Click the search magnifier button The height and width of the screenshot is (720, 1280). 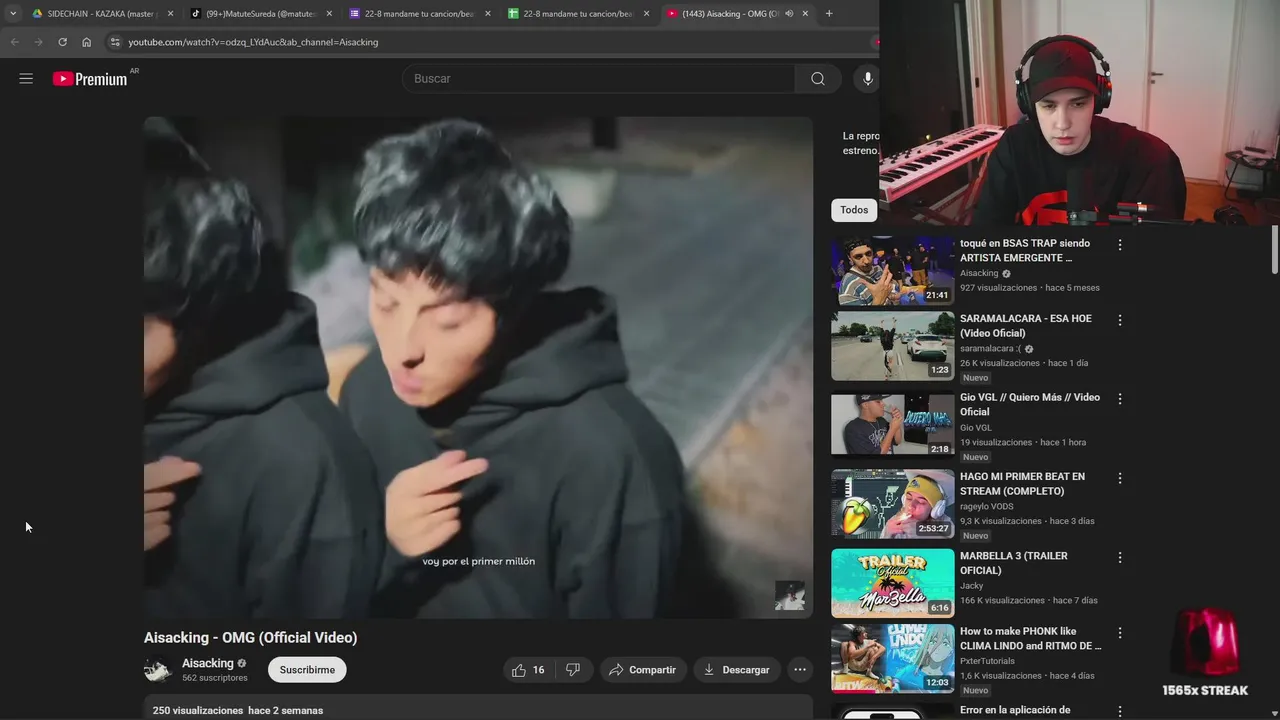click(818, 79)
